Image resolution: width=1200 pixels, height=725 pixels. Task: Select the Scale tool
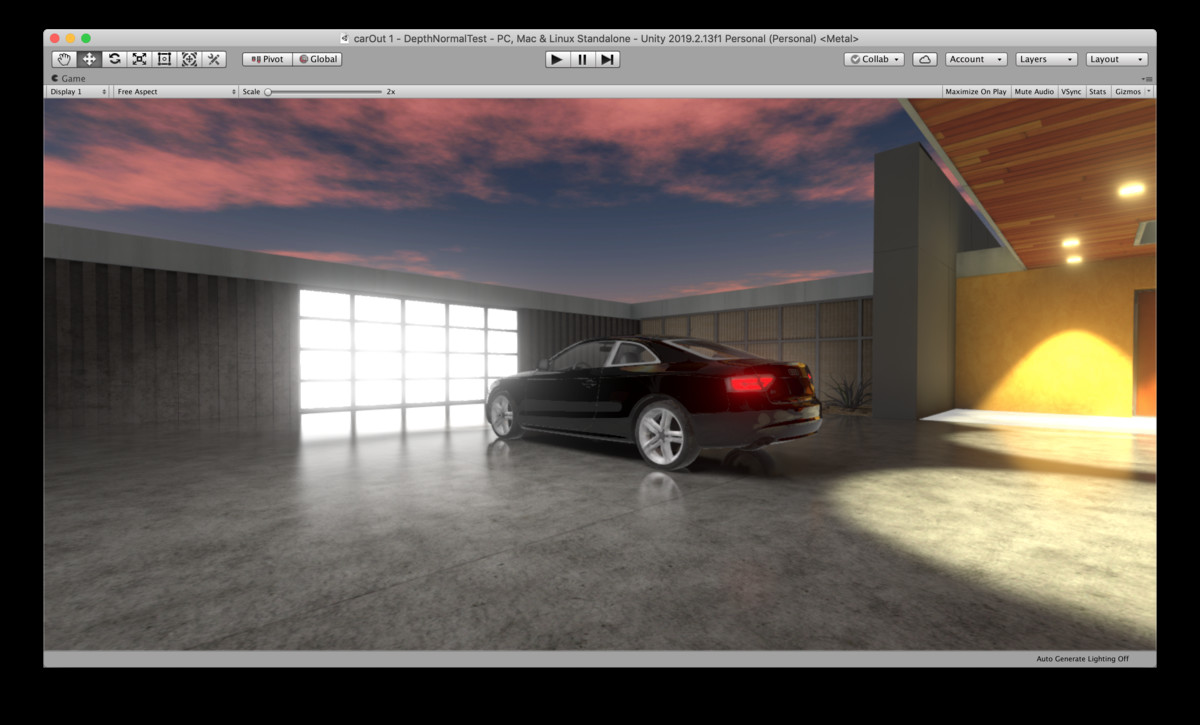(139, 59)
